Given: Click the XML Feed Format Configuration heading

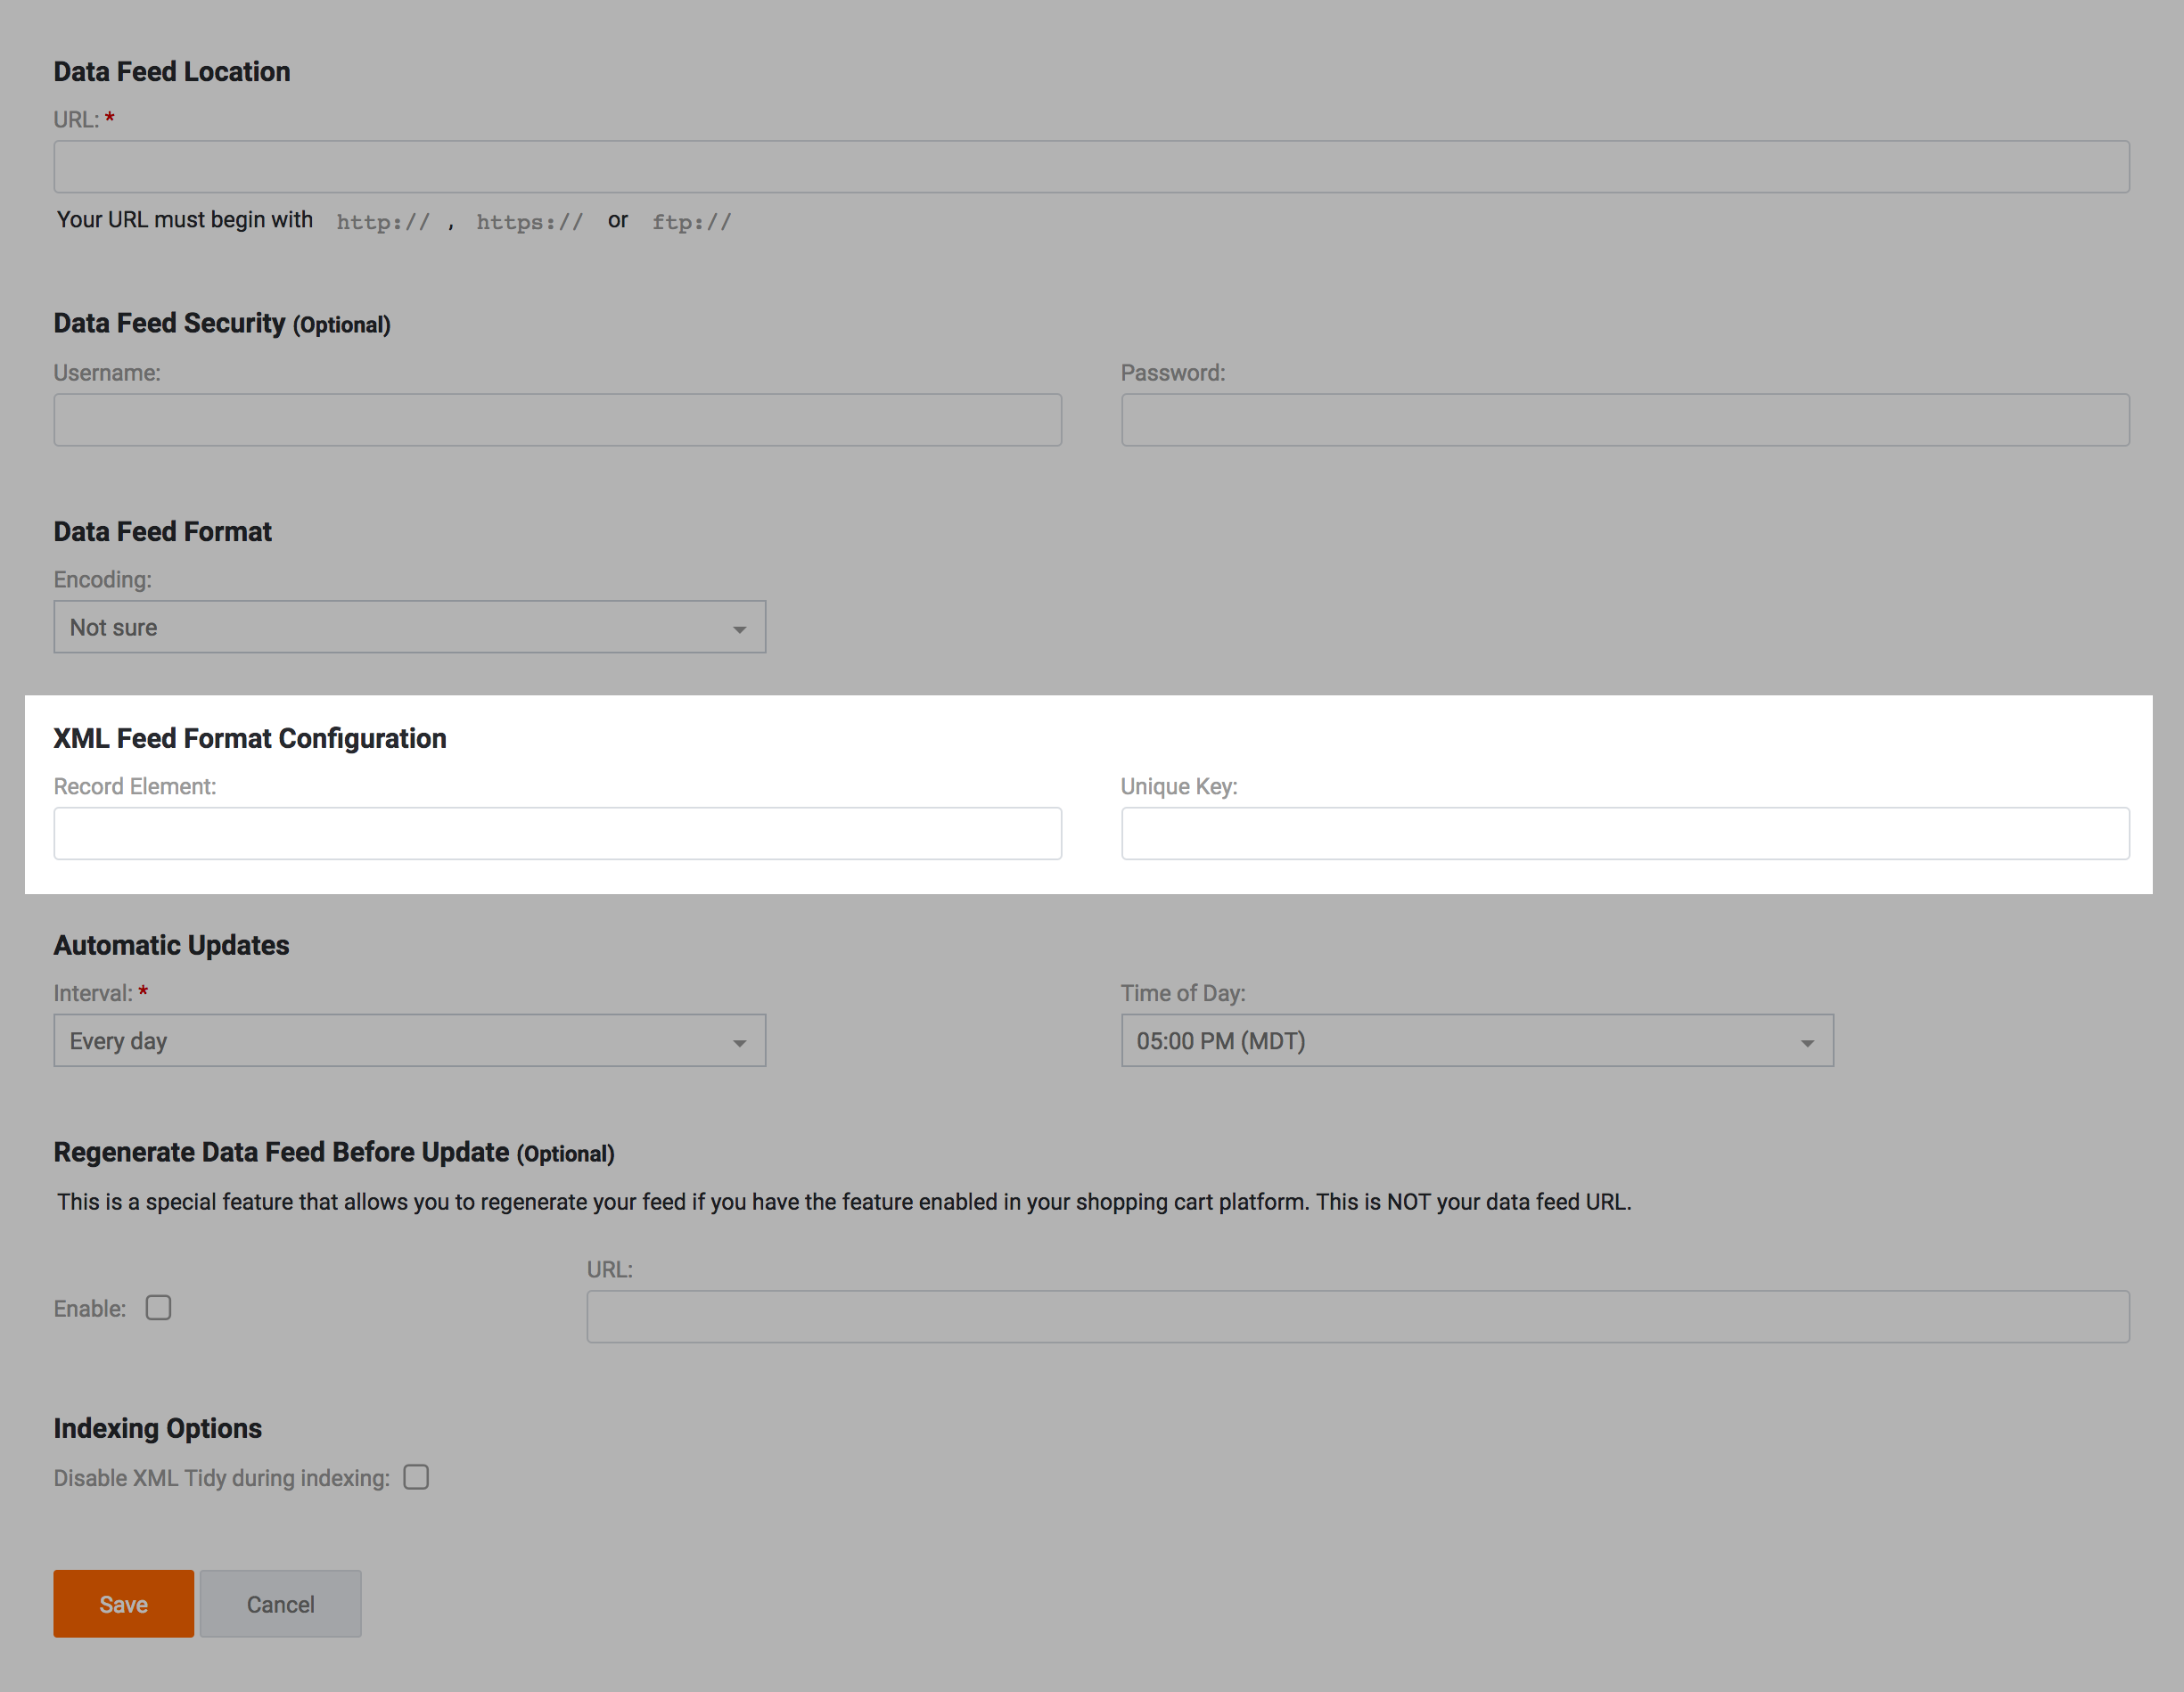Looking at the screenshot, I should (x=250, y=738).
